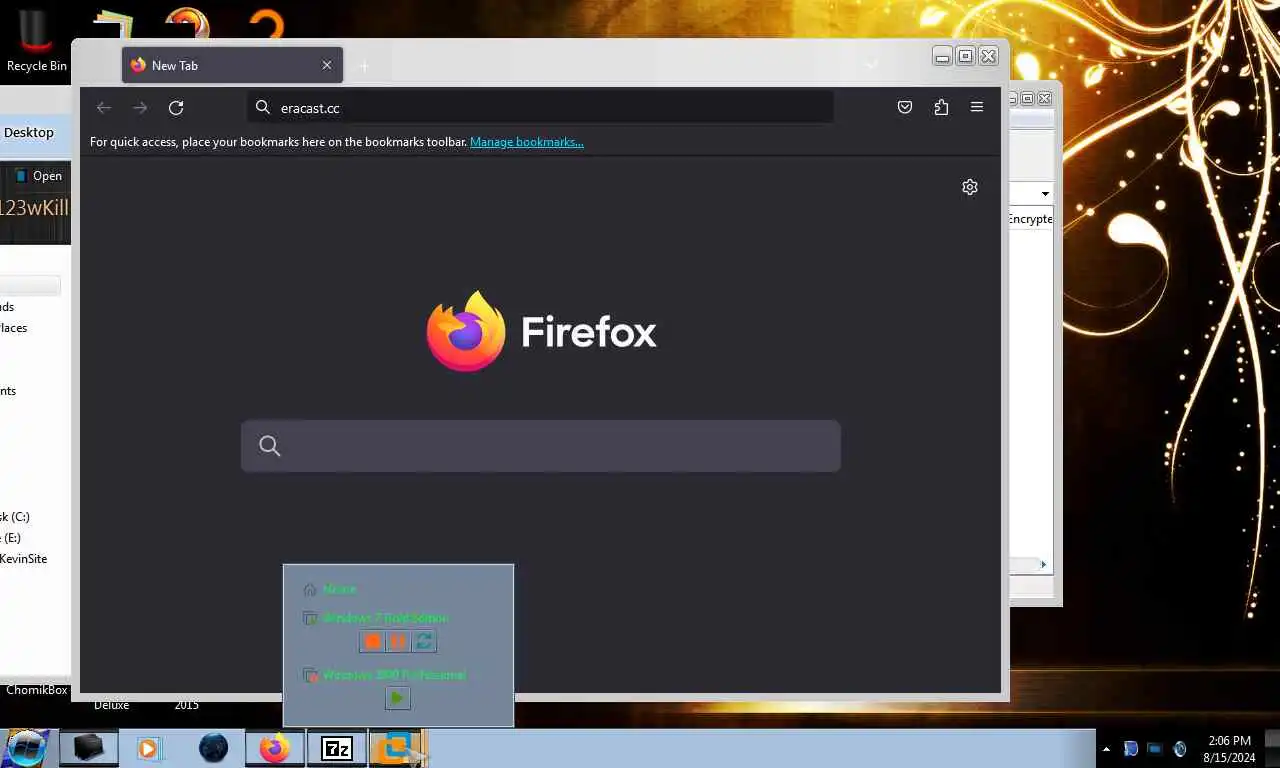The width and height of the screenshot is (1280, 768).
Task: Go forward in Firefox history
Action: [x=140, y=108]
